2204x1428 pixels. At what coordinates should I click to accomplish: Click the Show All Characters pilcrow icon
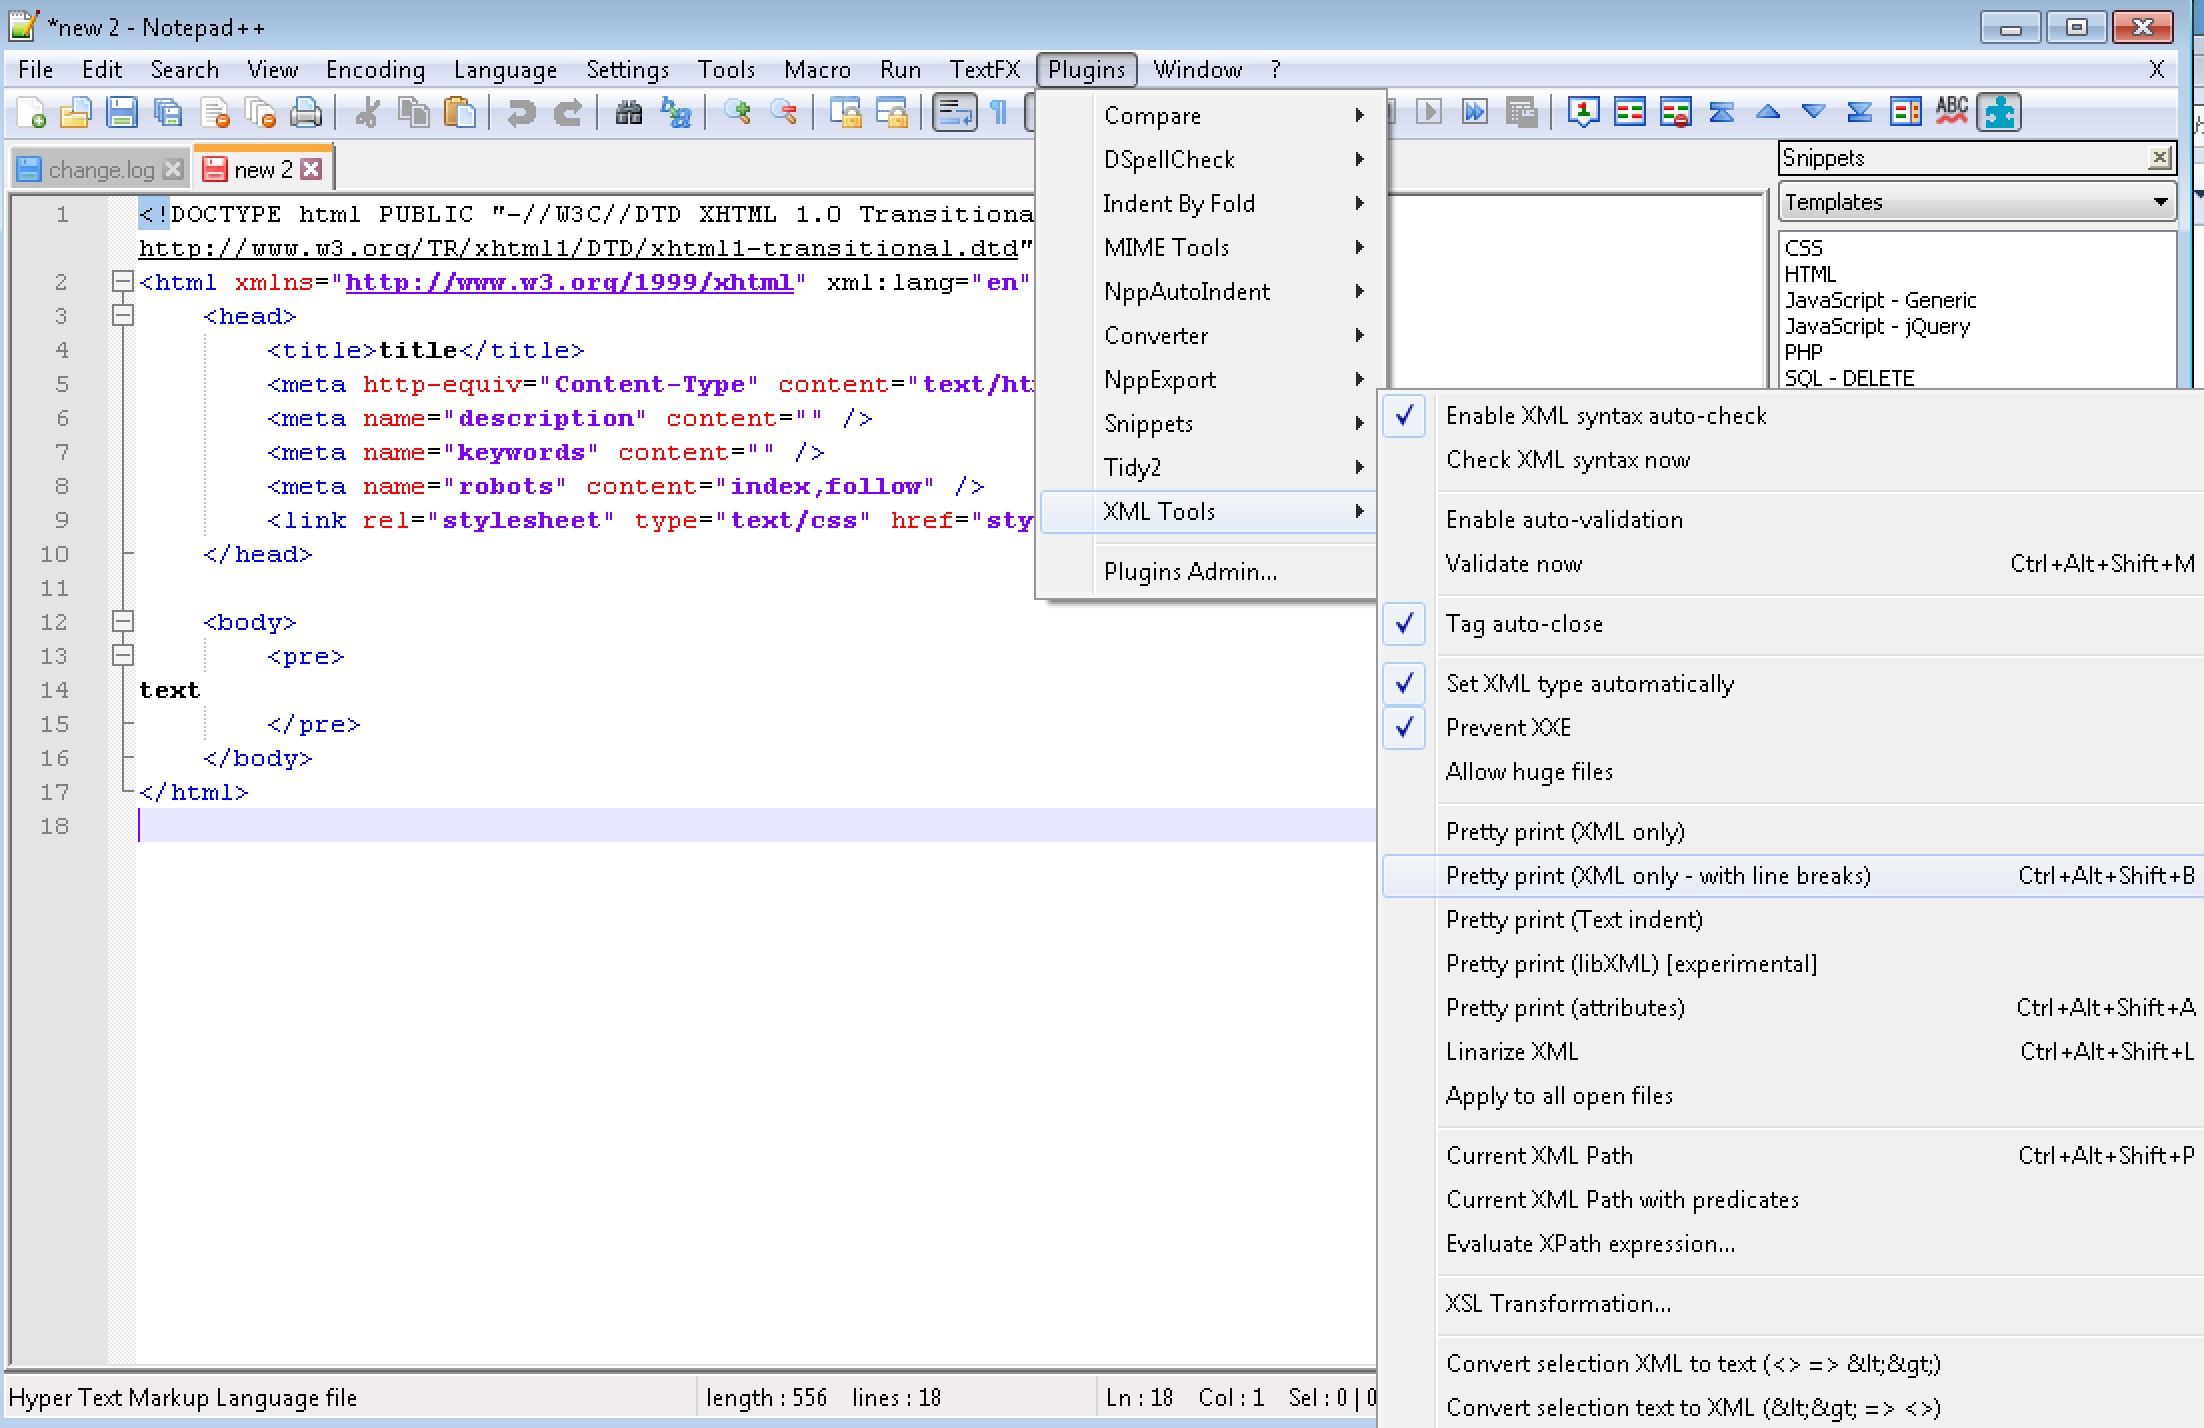998,113
